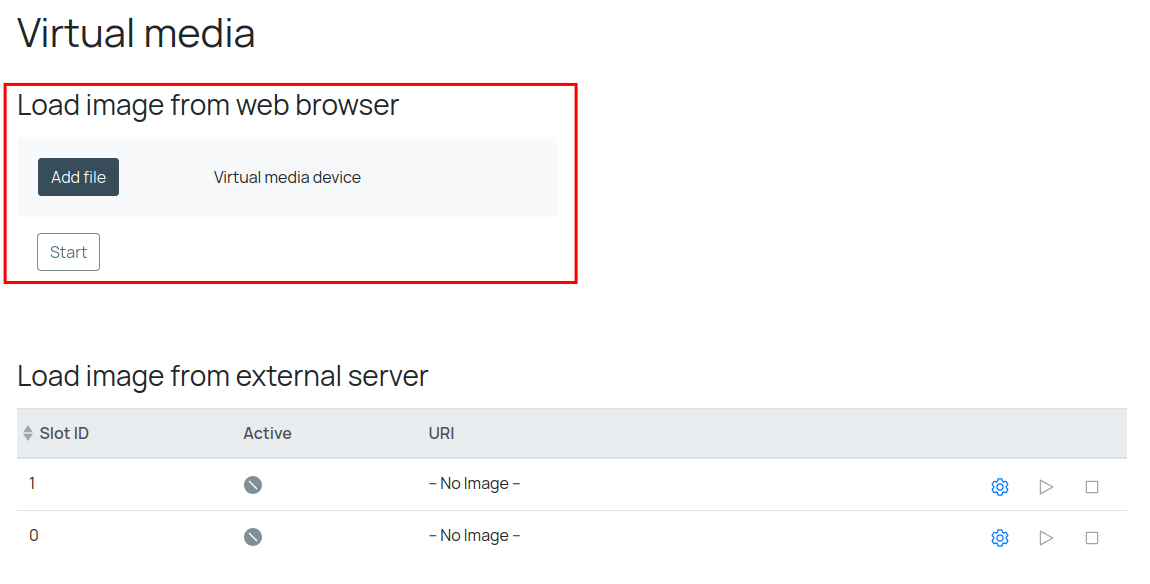Screen dimensions: 1150x584
Task: Click the Add file button
Action: [x=78, y=177]
